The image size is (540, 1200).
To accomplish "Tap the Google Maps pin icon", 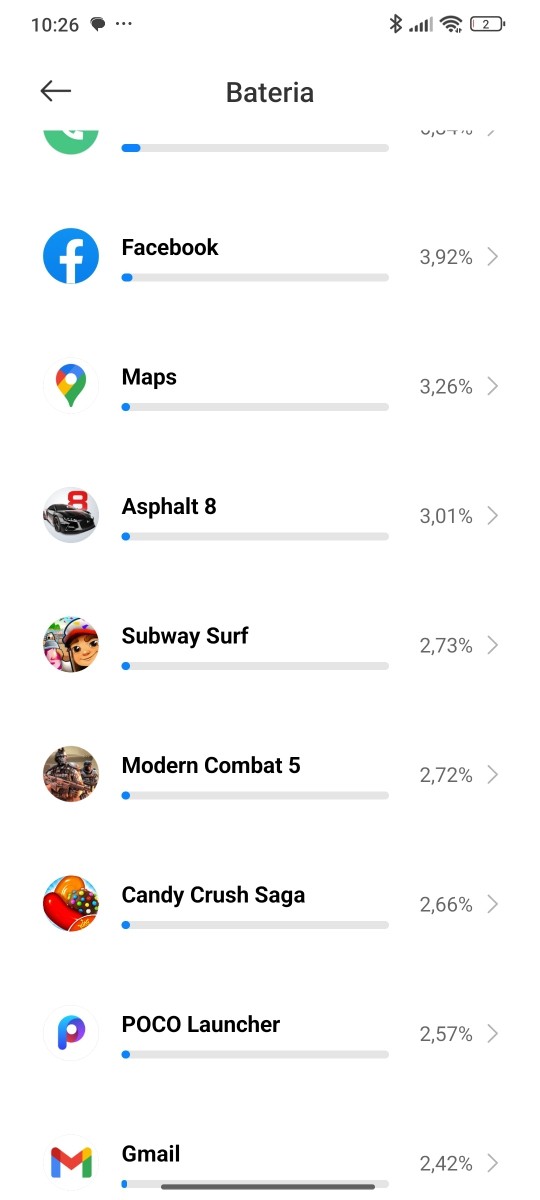I will tap(71, 386).
